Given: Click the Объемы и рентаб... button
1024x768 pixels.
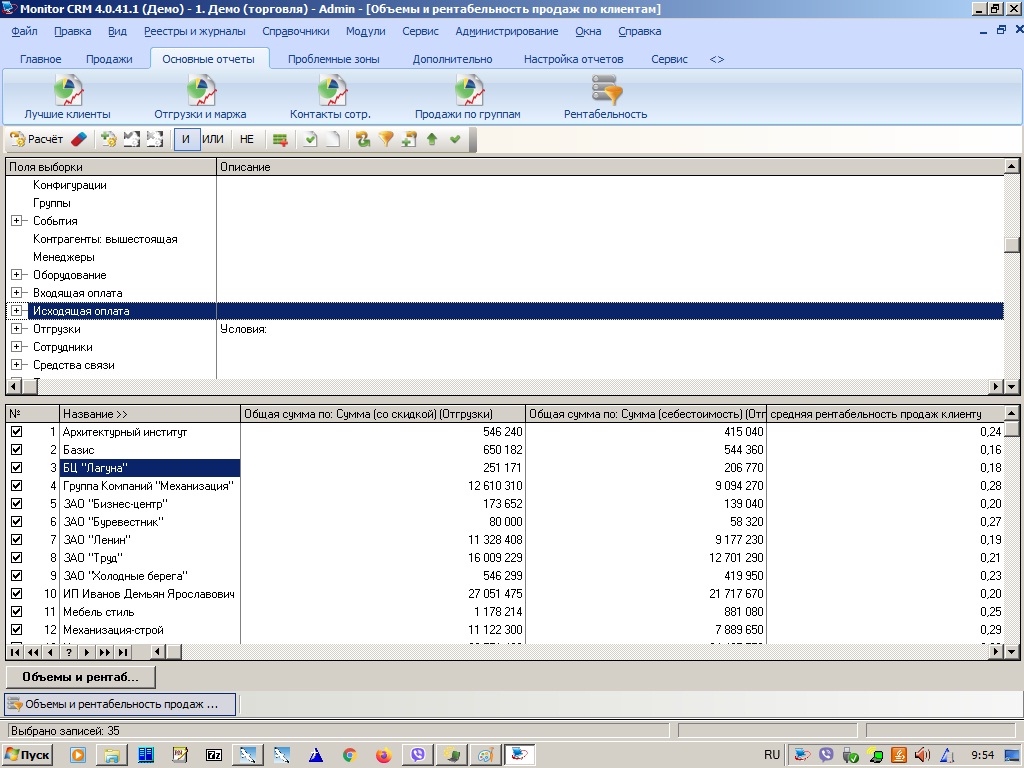Looking at the screenshot, I should coord(80,677).
